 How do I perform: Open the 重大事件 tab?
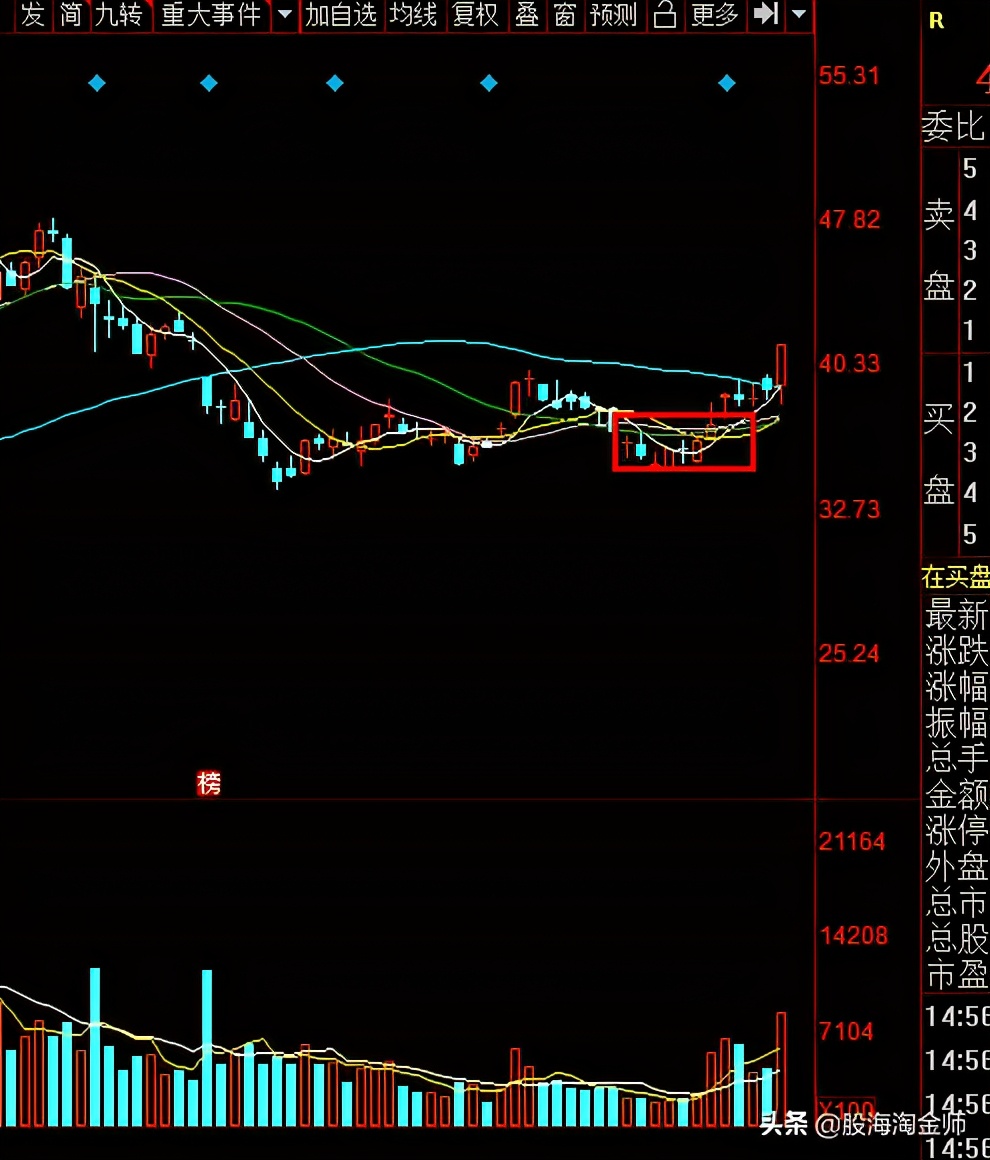point(211,15)
